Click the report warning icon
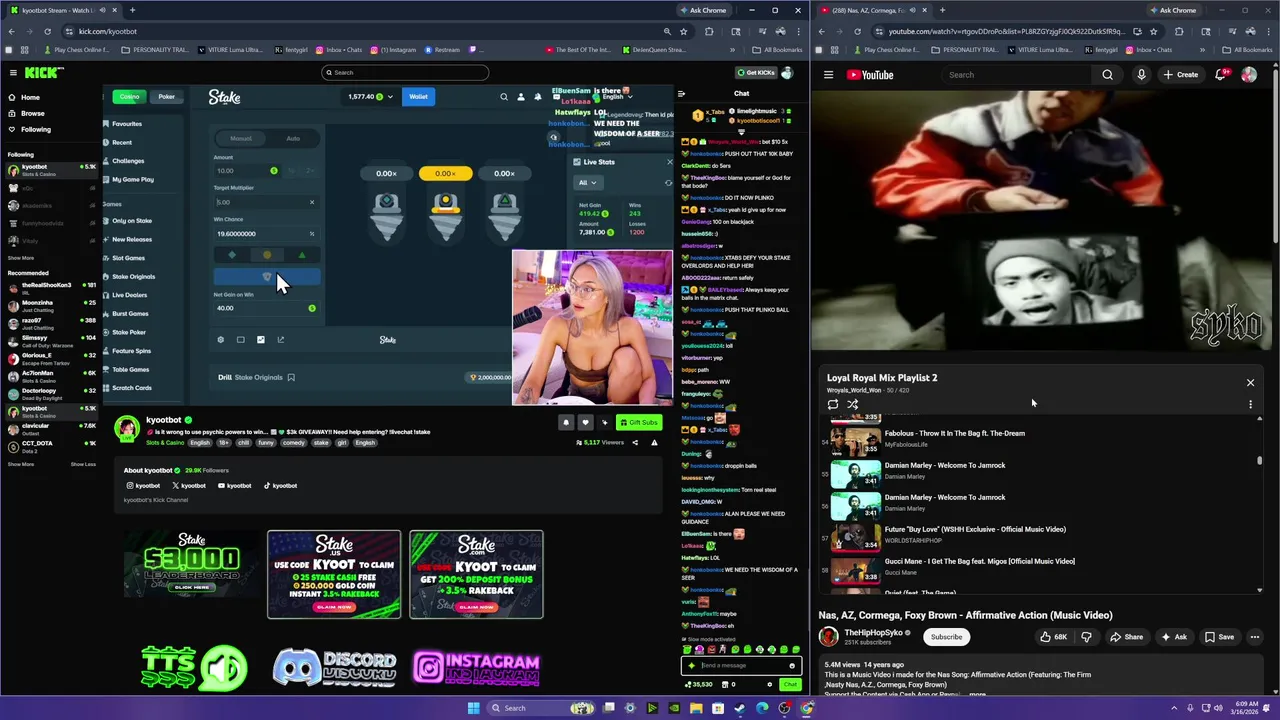This screenshot has height=720, width=1280. point(654,442)
